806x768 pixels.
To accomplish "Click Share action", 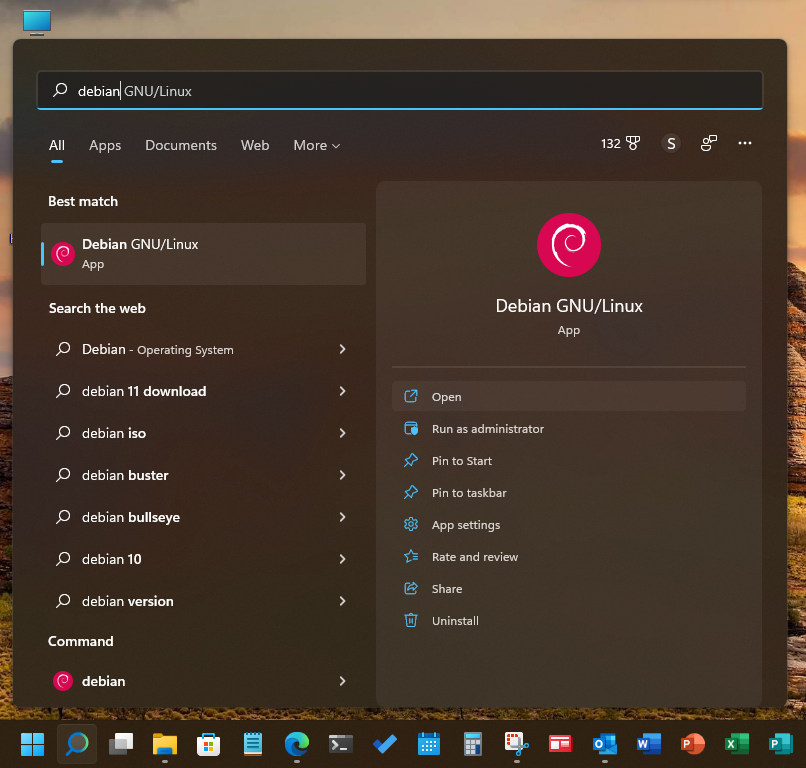I will point(569,589).
